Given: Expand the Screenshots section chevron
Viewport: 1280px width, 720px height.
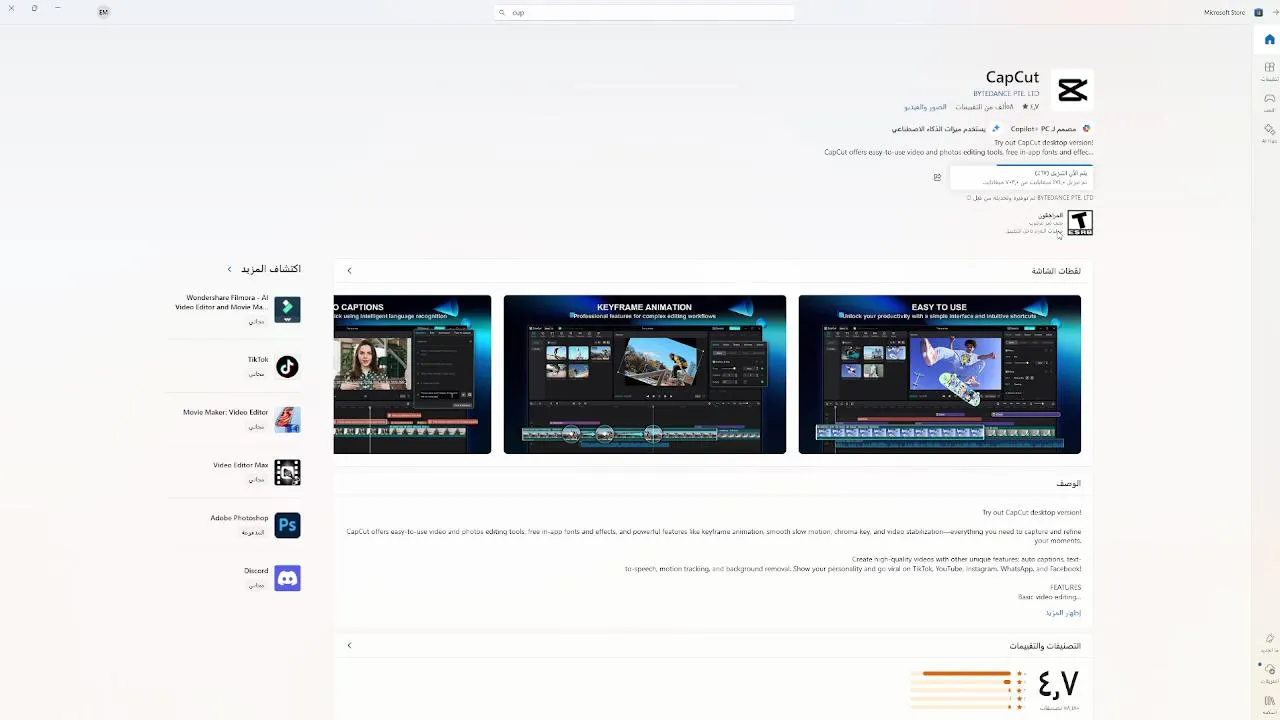Looking at the screenshot, I should click(349, 270).
